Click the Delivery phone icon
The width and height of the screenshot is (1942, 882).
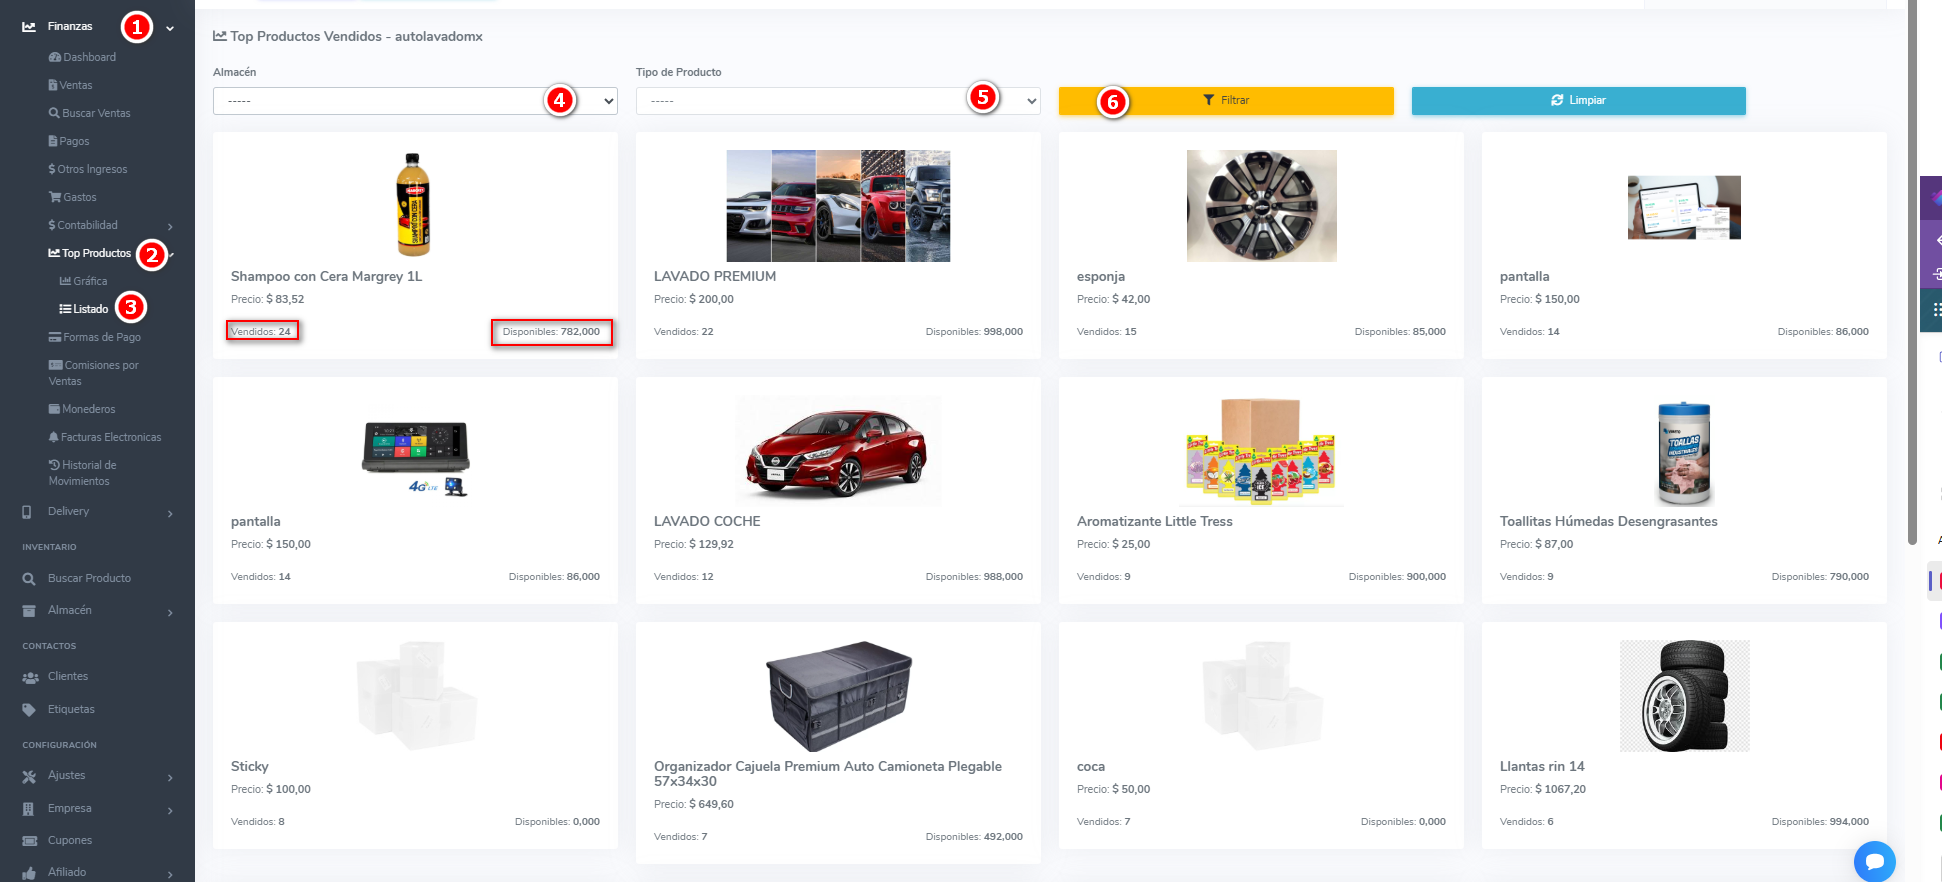click(x=27, y=512)
